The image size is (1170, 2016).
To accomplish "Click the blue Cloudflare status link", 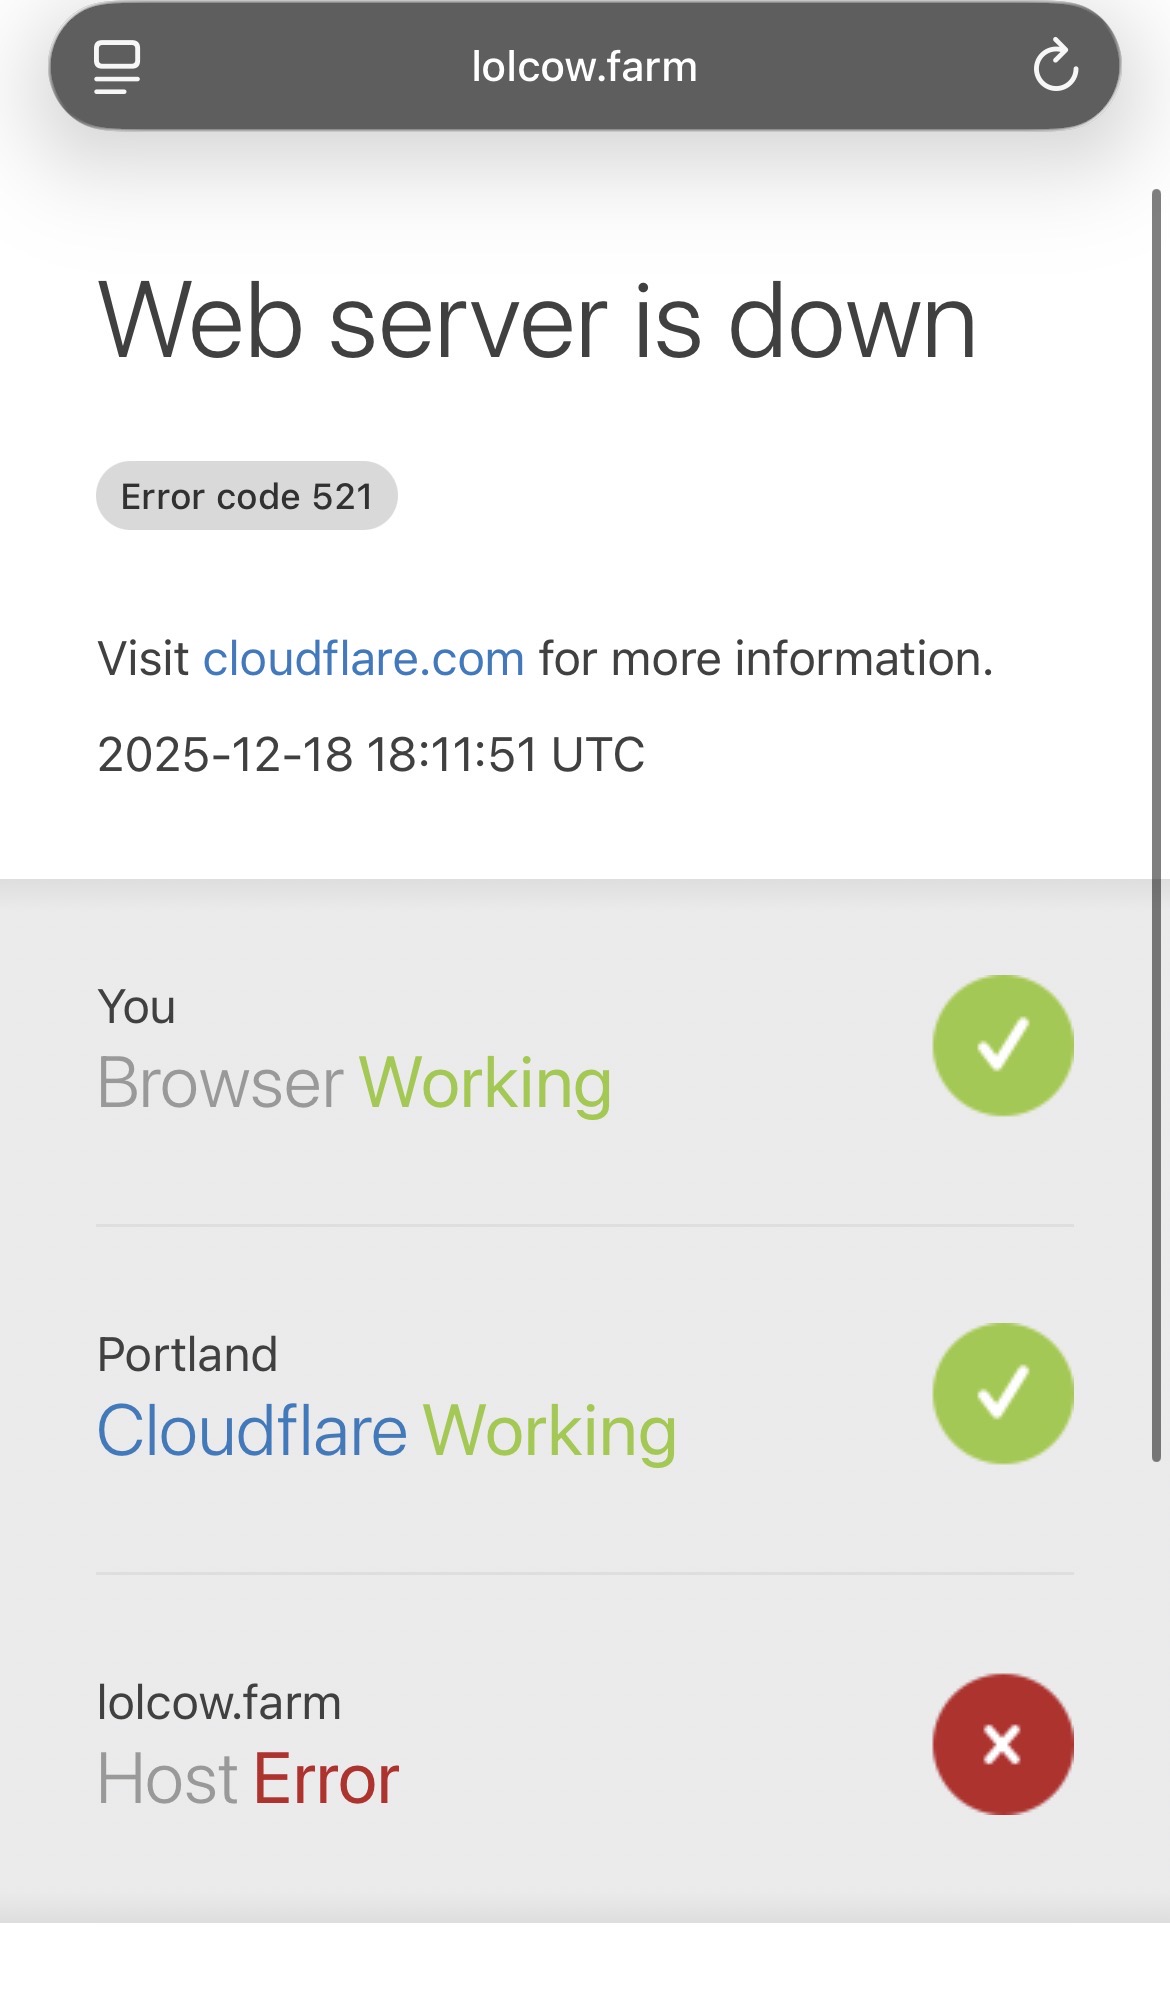I will pyautogui.click(x=252, y=1431).
